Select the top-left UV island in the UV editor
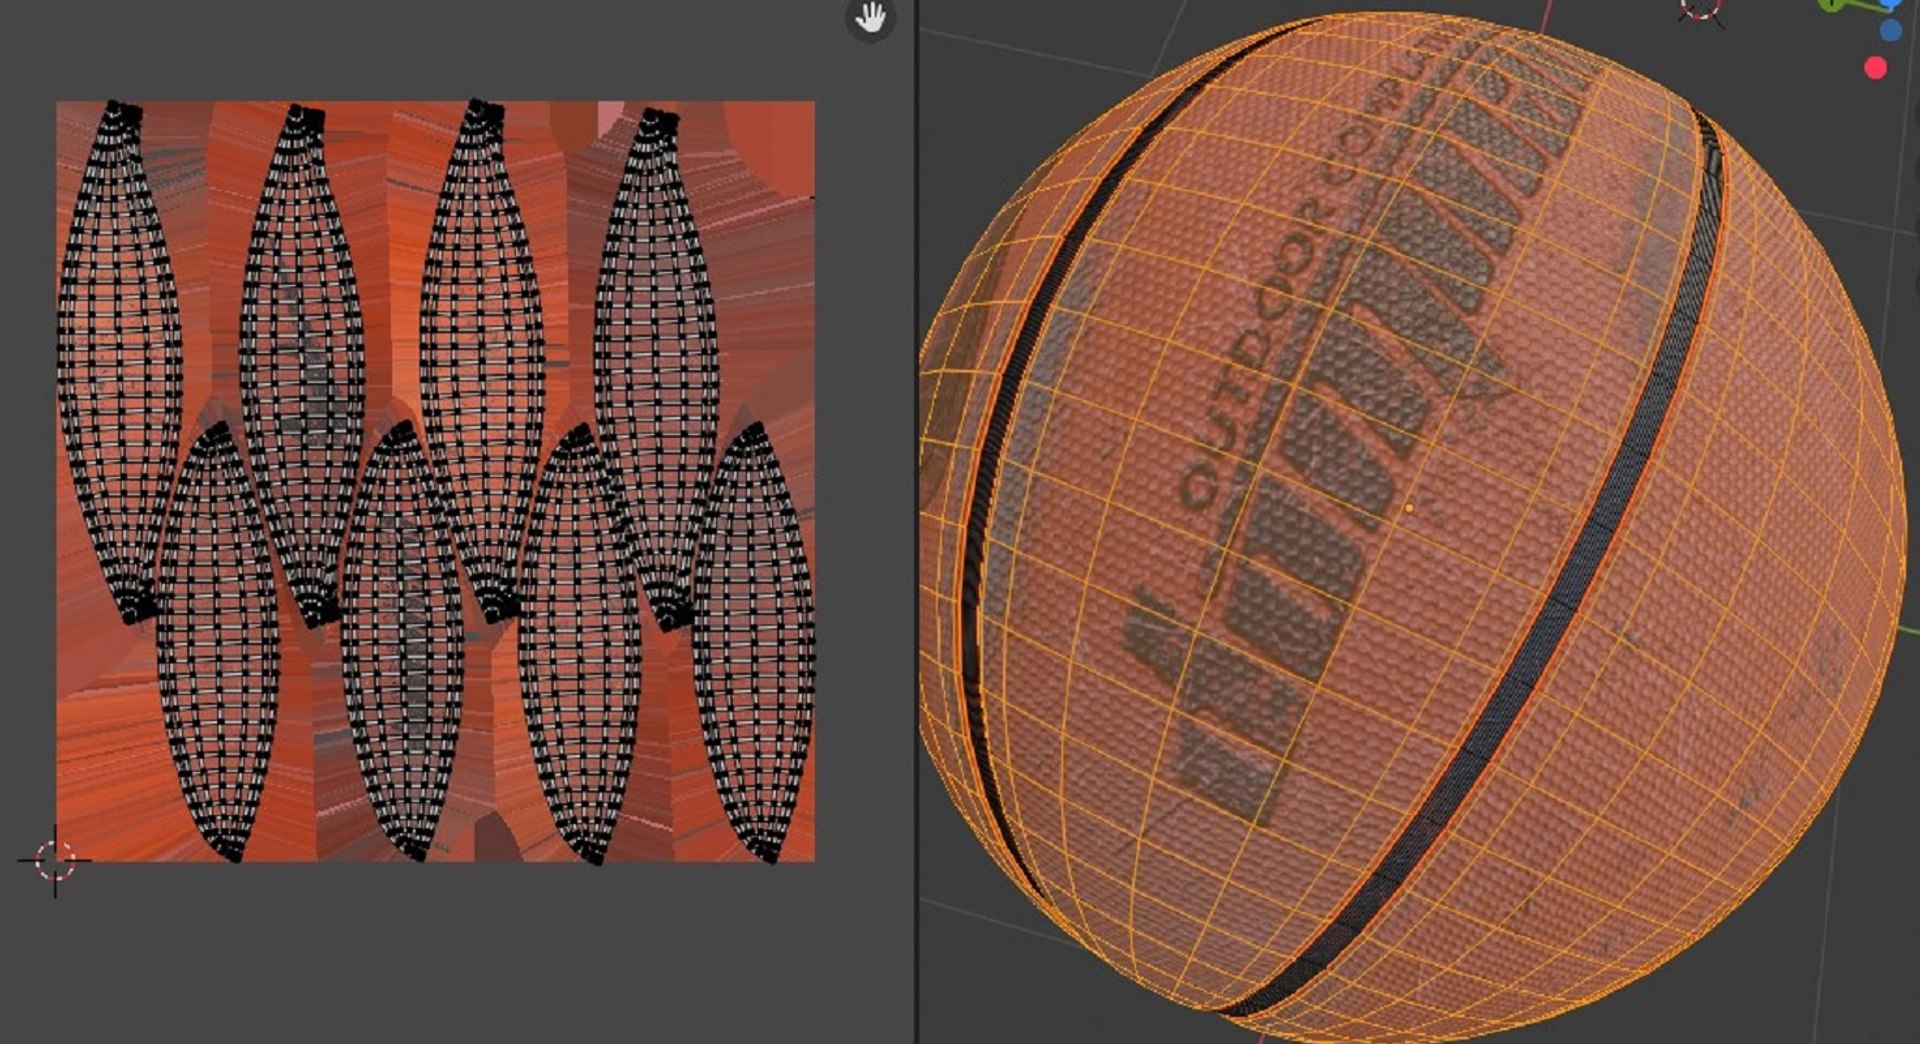The width and height of the screenshot is (1920, 1044). point(120,360)
